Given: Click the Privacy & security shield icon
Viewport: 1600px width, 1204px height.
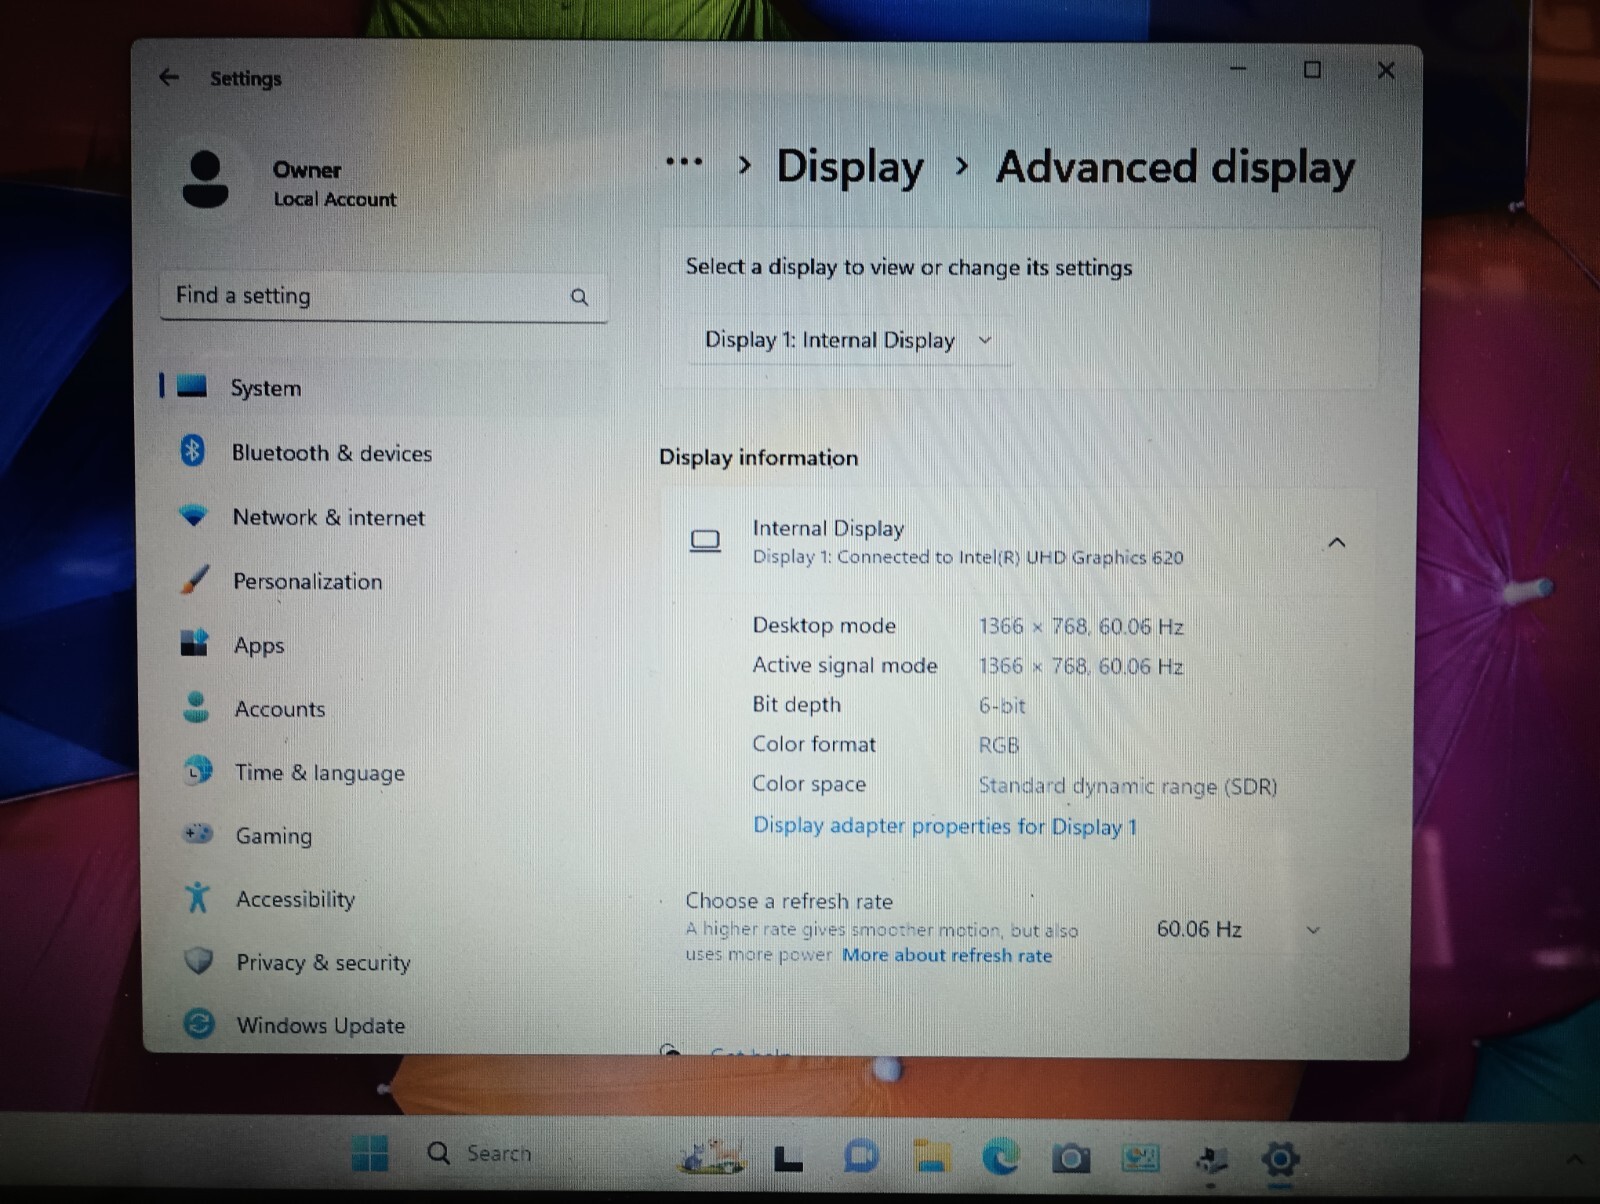Looking at the screenshot, I should click(x=199, y=961).
